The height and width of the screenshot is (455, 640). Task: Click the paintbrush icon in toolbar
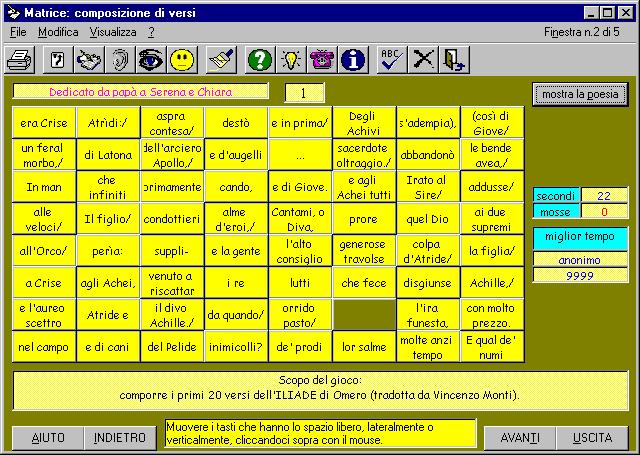pyautogui.click(x=221, y=60)
